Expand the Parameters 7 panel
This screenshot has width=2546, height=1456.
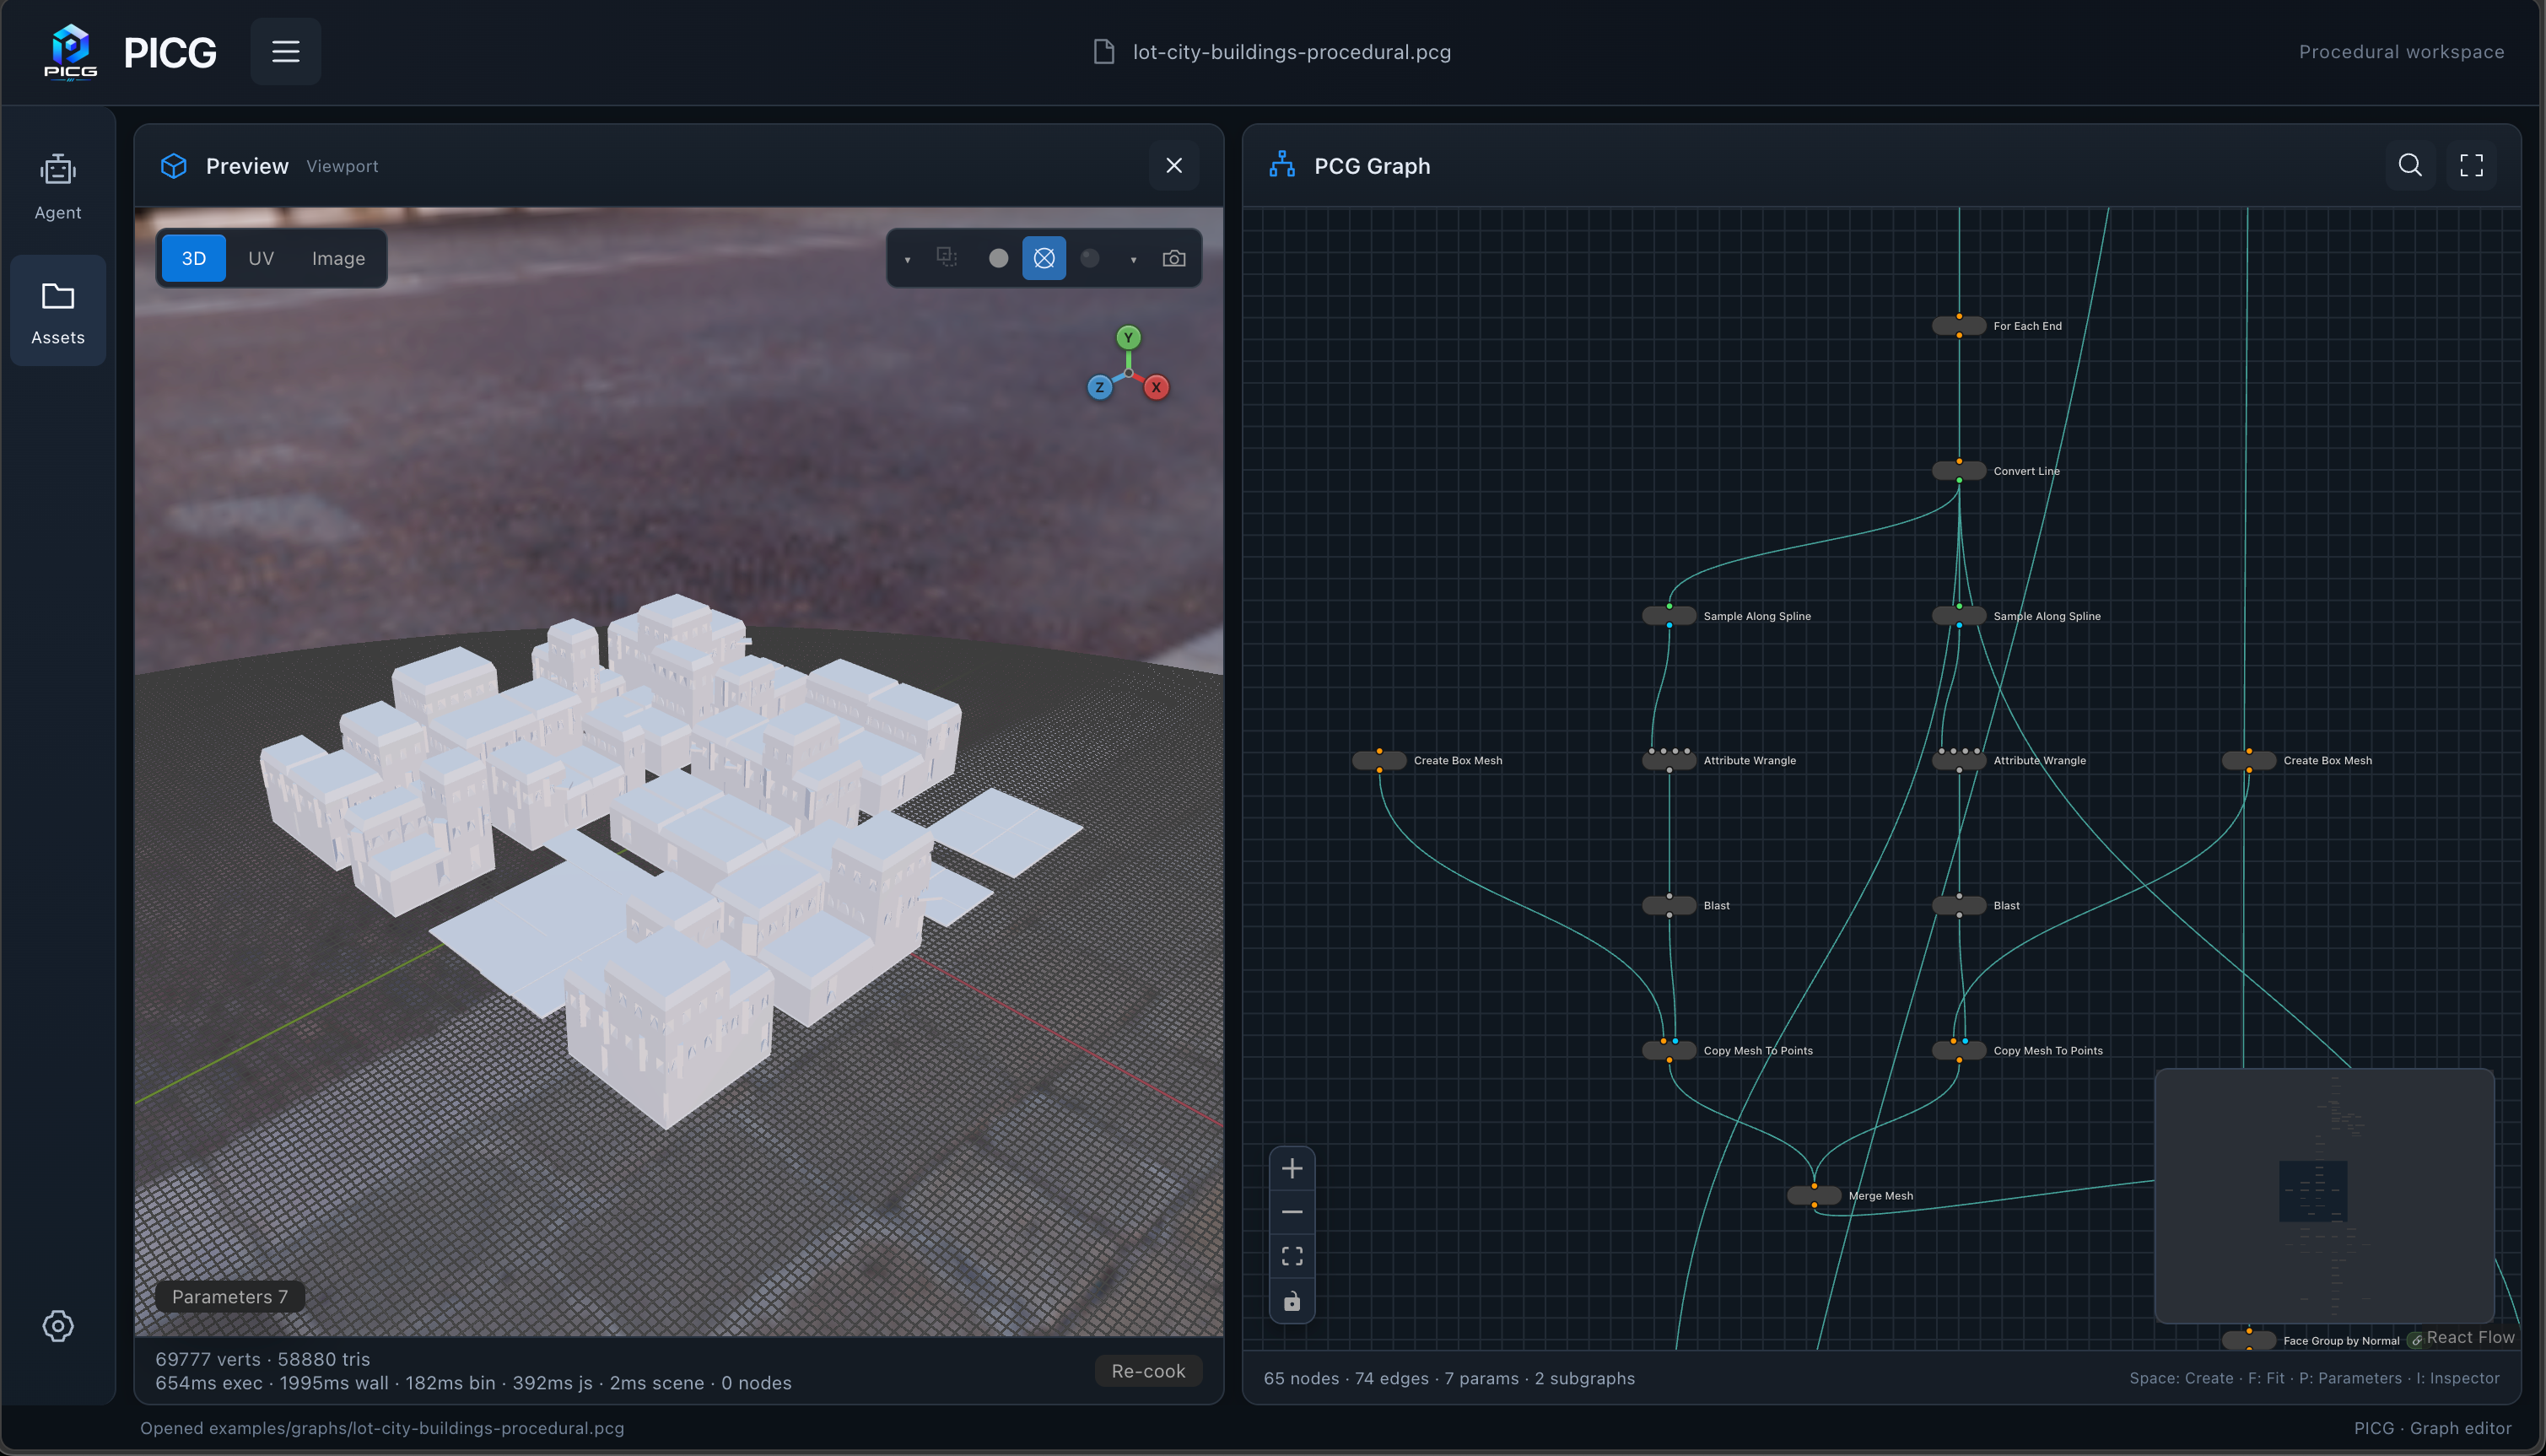pos(230,1296)
